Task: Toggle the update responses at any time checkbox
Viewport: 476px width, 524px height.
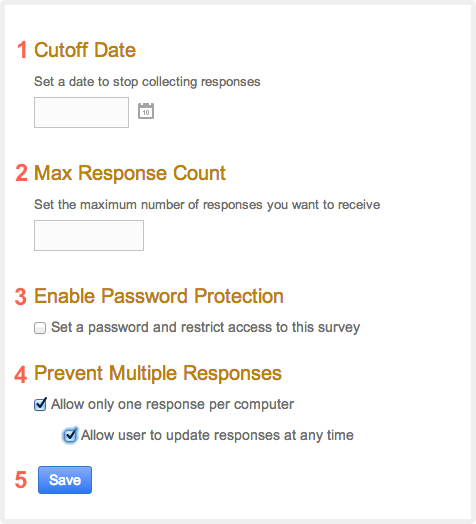Action: pyautogui.click(x=70, y=435)
